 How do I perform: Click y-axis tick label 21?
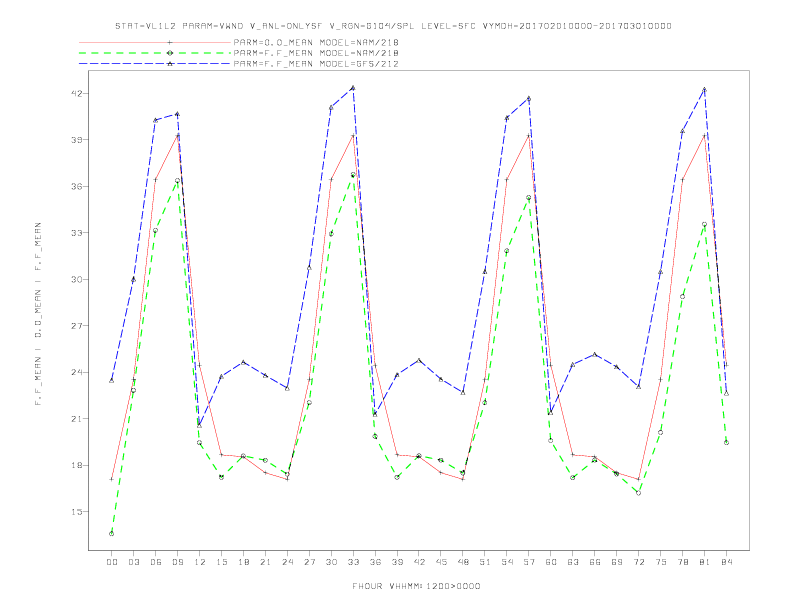click(x=76, y=419)
